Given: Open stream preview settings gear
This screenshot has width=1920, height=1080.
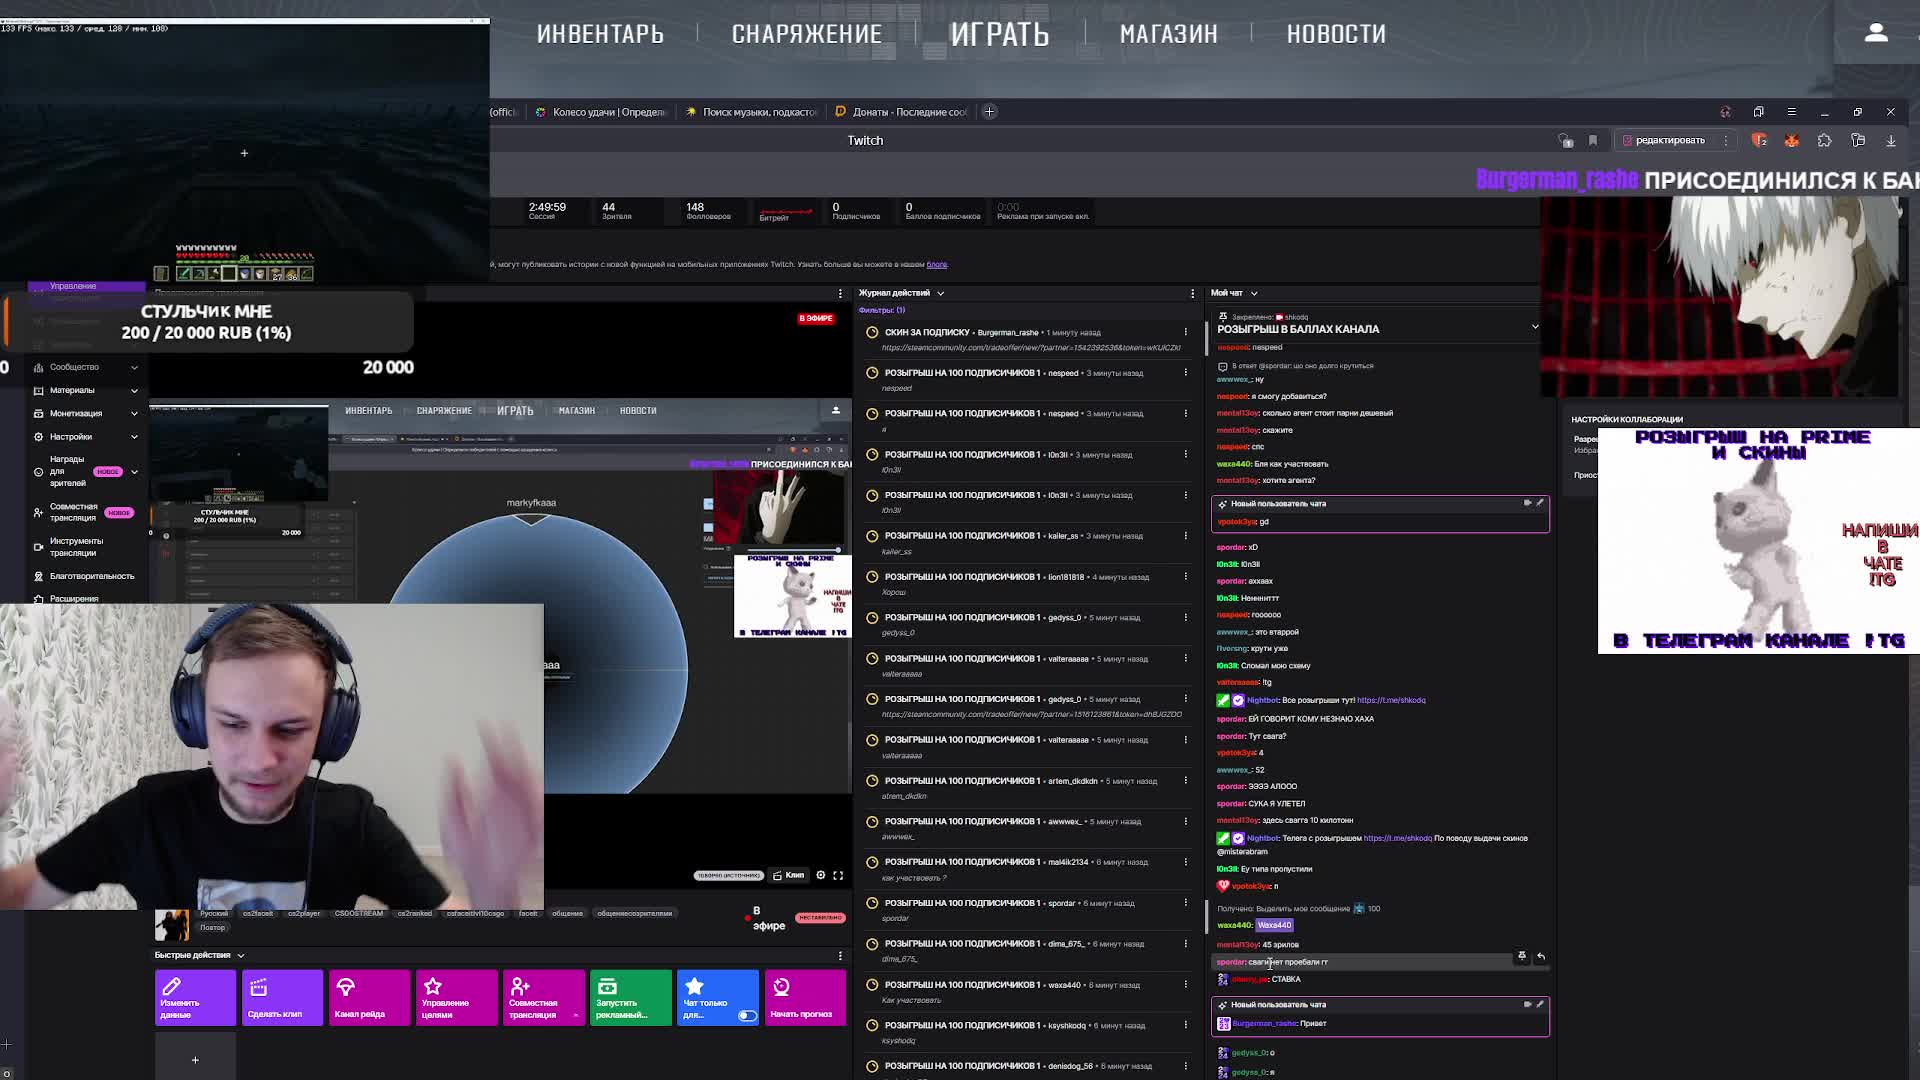Looking at the screenshot, I should [821, 875].
